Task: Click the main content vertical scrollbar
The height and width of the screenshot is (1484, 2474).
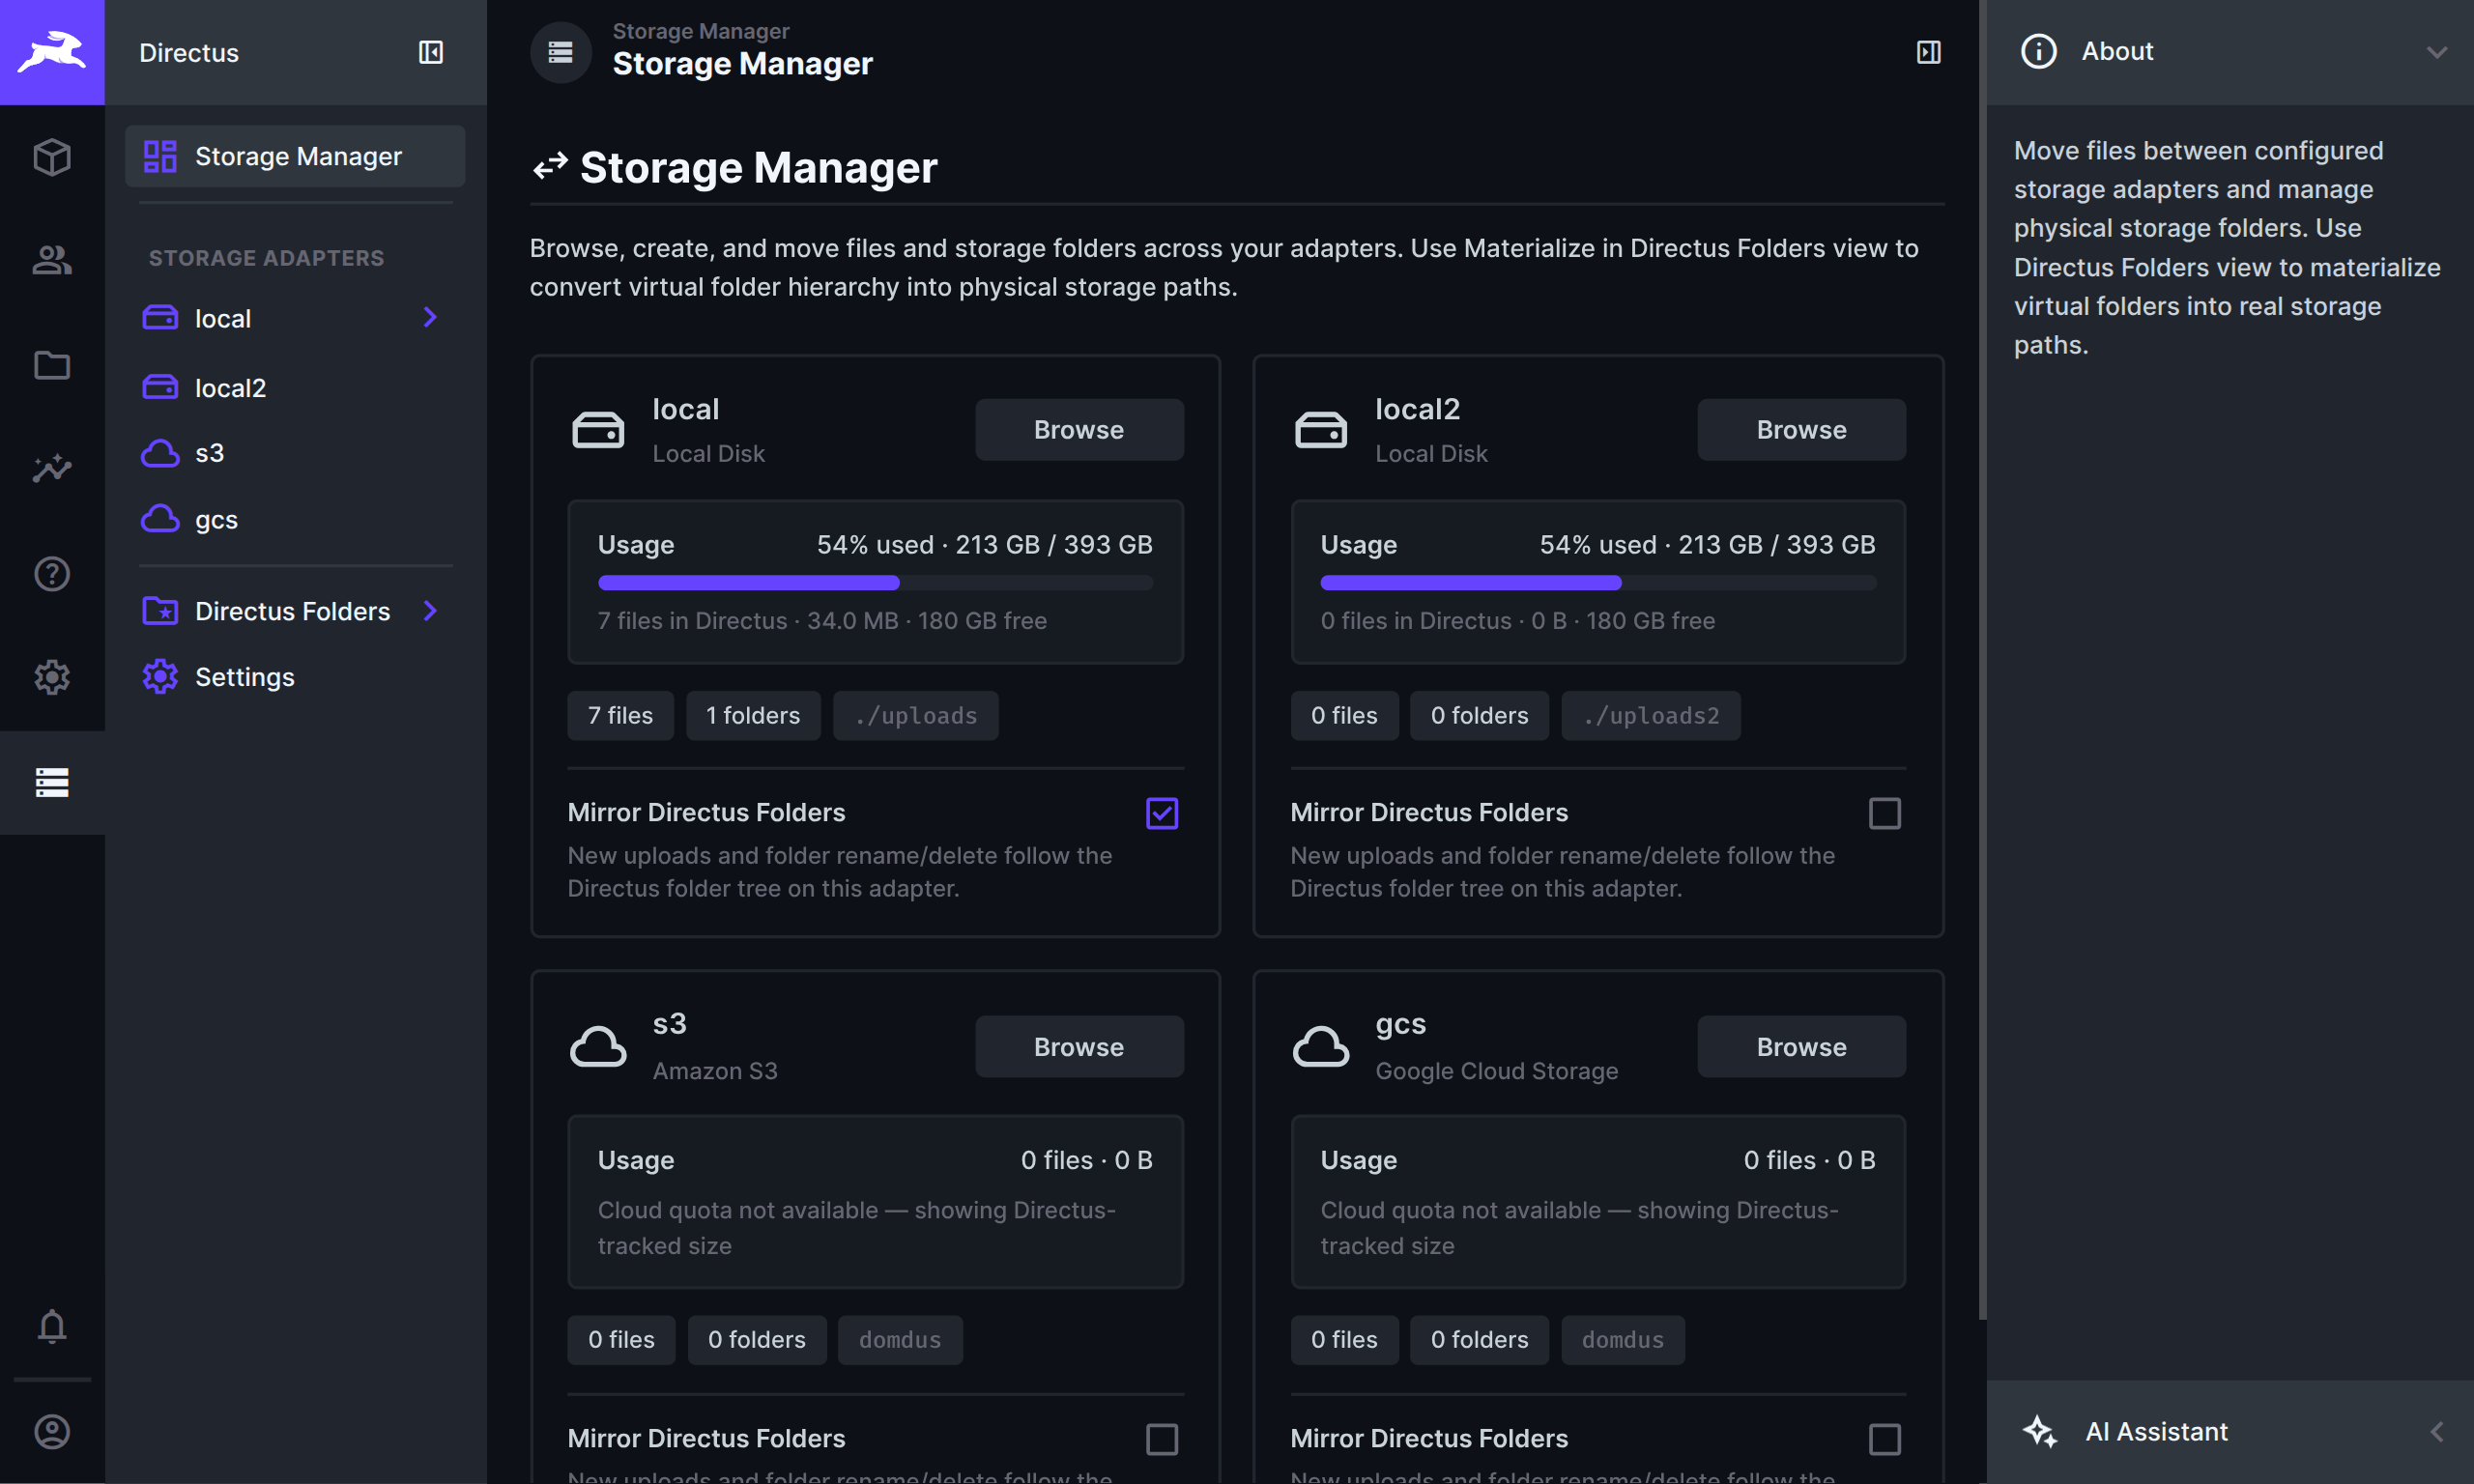Action: pos(1982,660)
